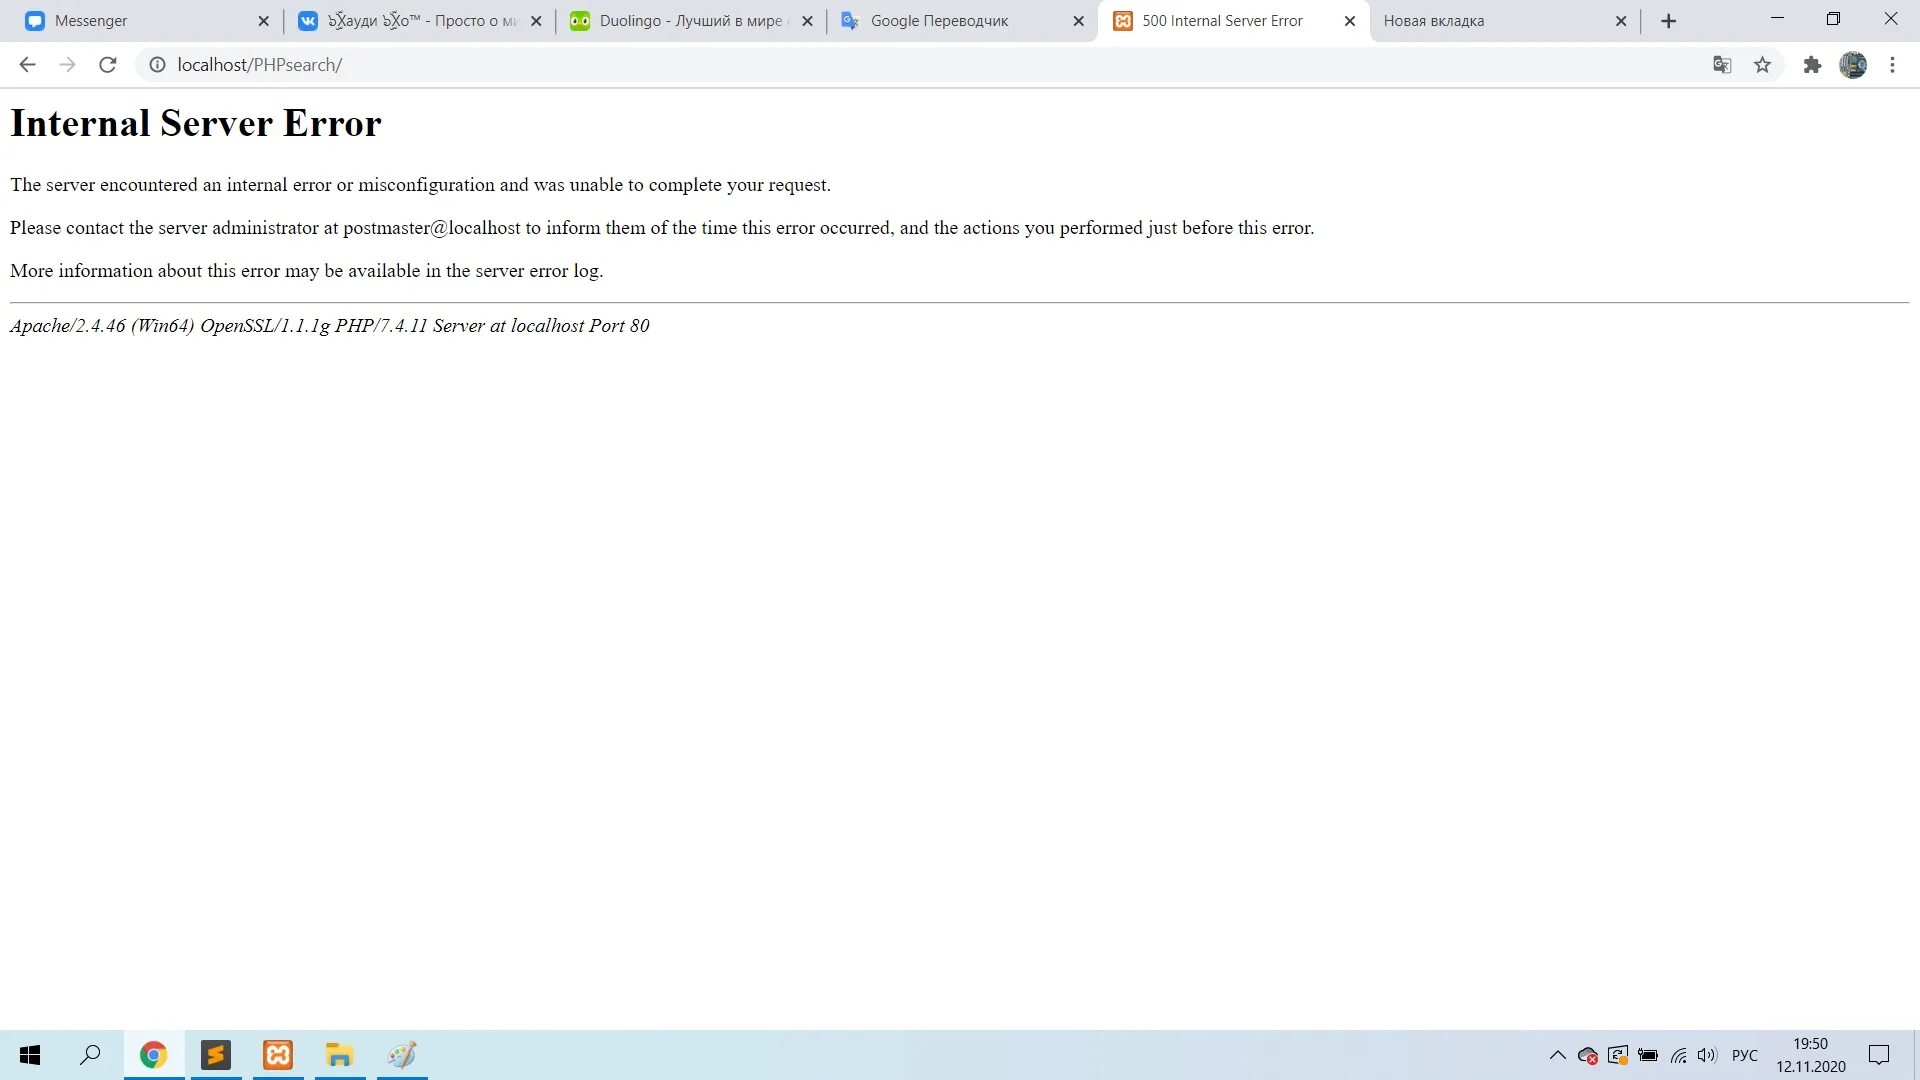Click the file manager icon in taskbar
Image resolution: width=1920 pixels, height=1080 pixels.
(340, 1054)
